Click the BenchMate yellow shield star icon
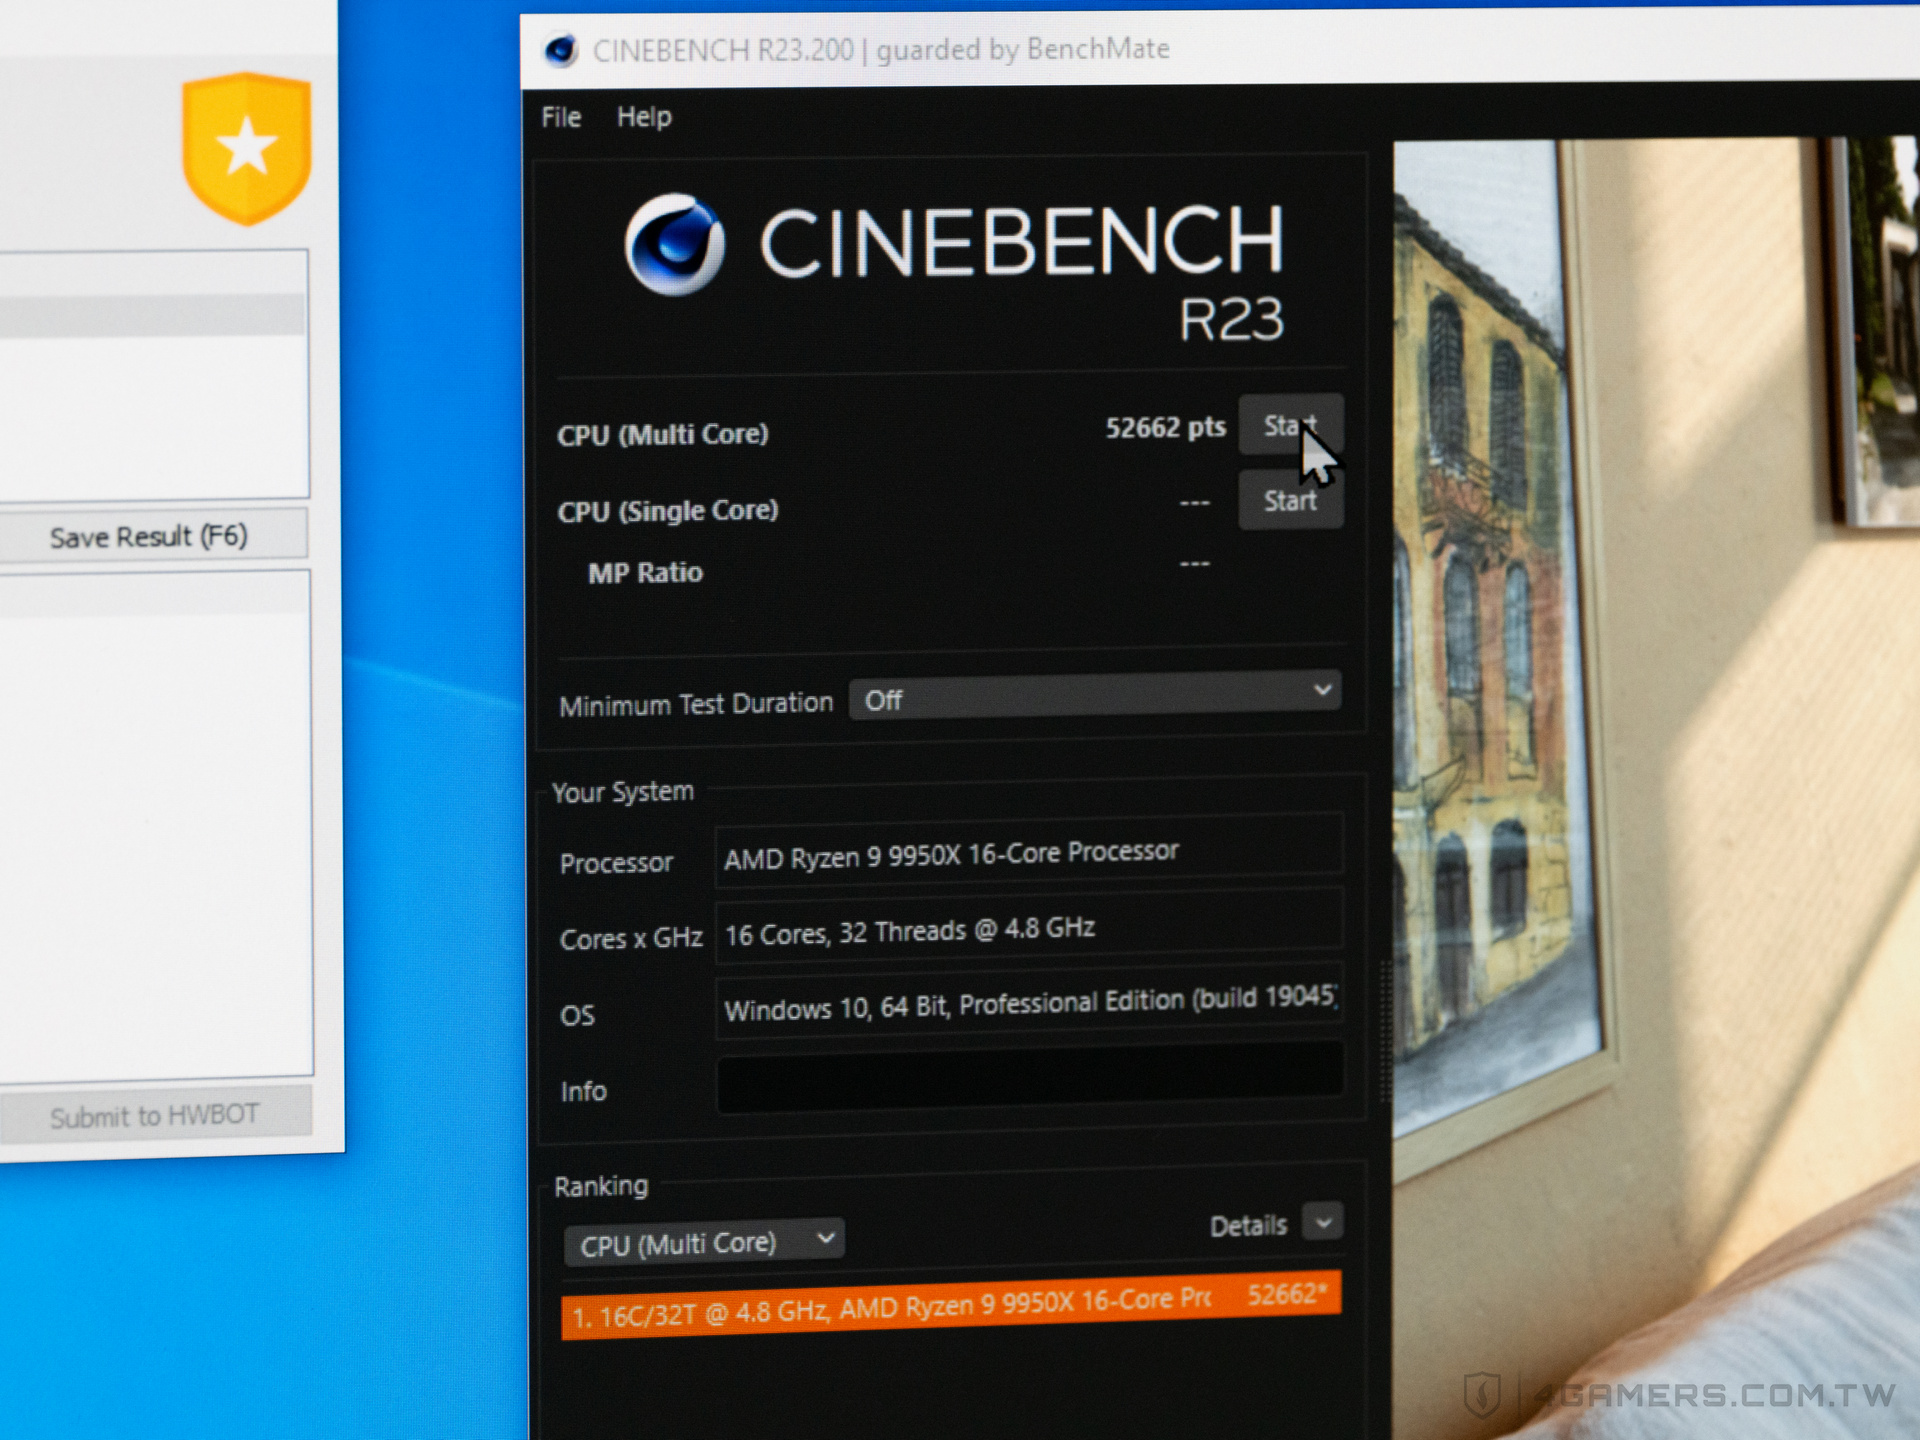The height and width of the screenshot is (1440, 1920). (247, 148)
